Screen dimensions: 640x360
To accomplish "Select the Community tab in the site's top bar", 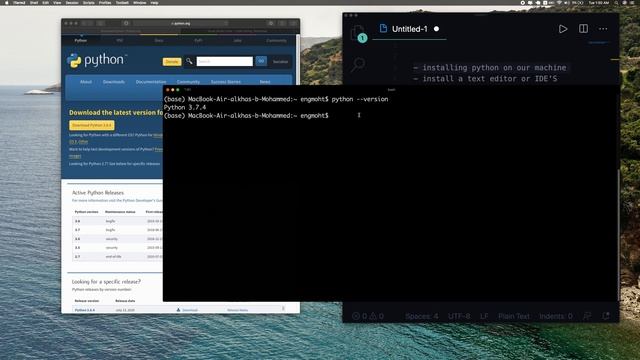I will point(276,40).
